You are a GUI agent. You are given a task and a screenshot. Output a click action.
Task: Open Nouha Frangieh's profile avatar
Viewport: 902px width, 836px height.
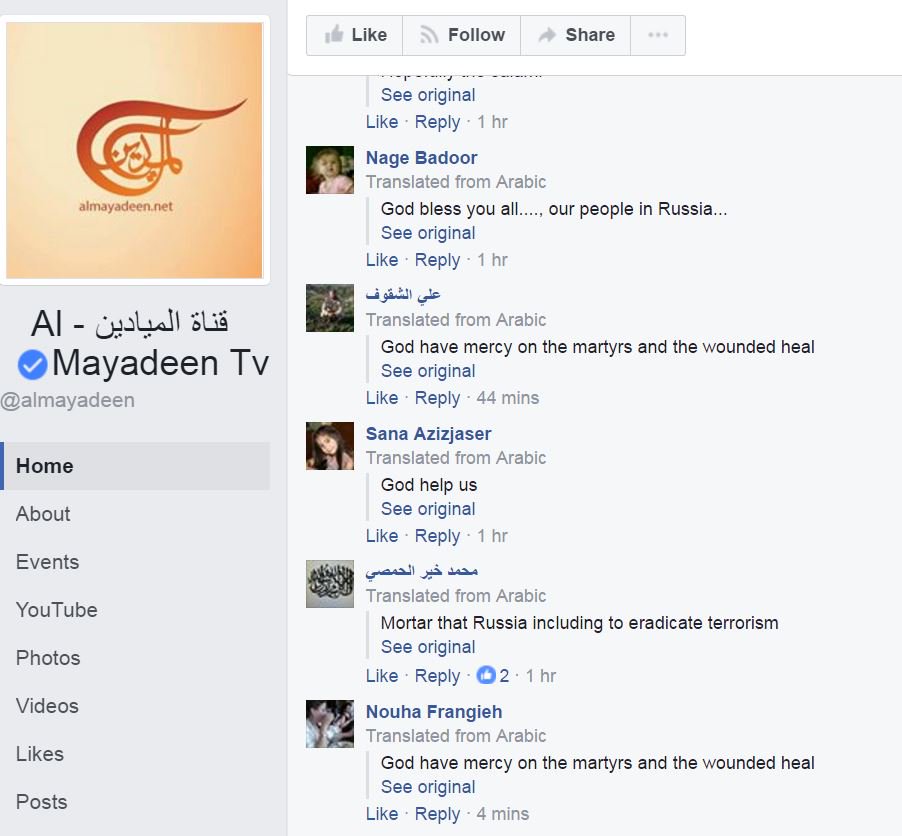click(330, 724)
